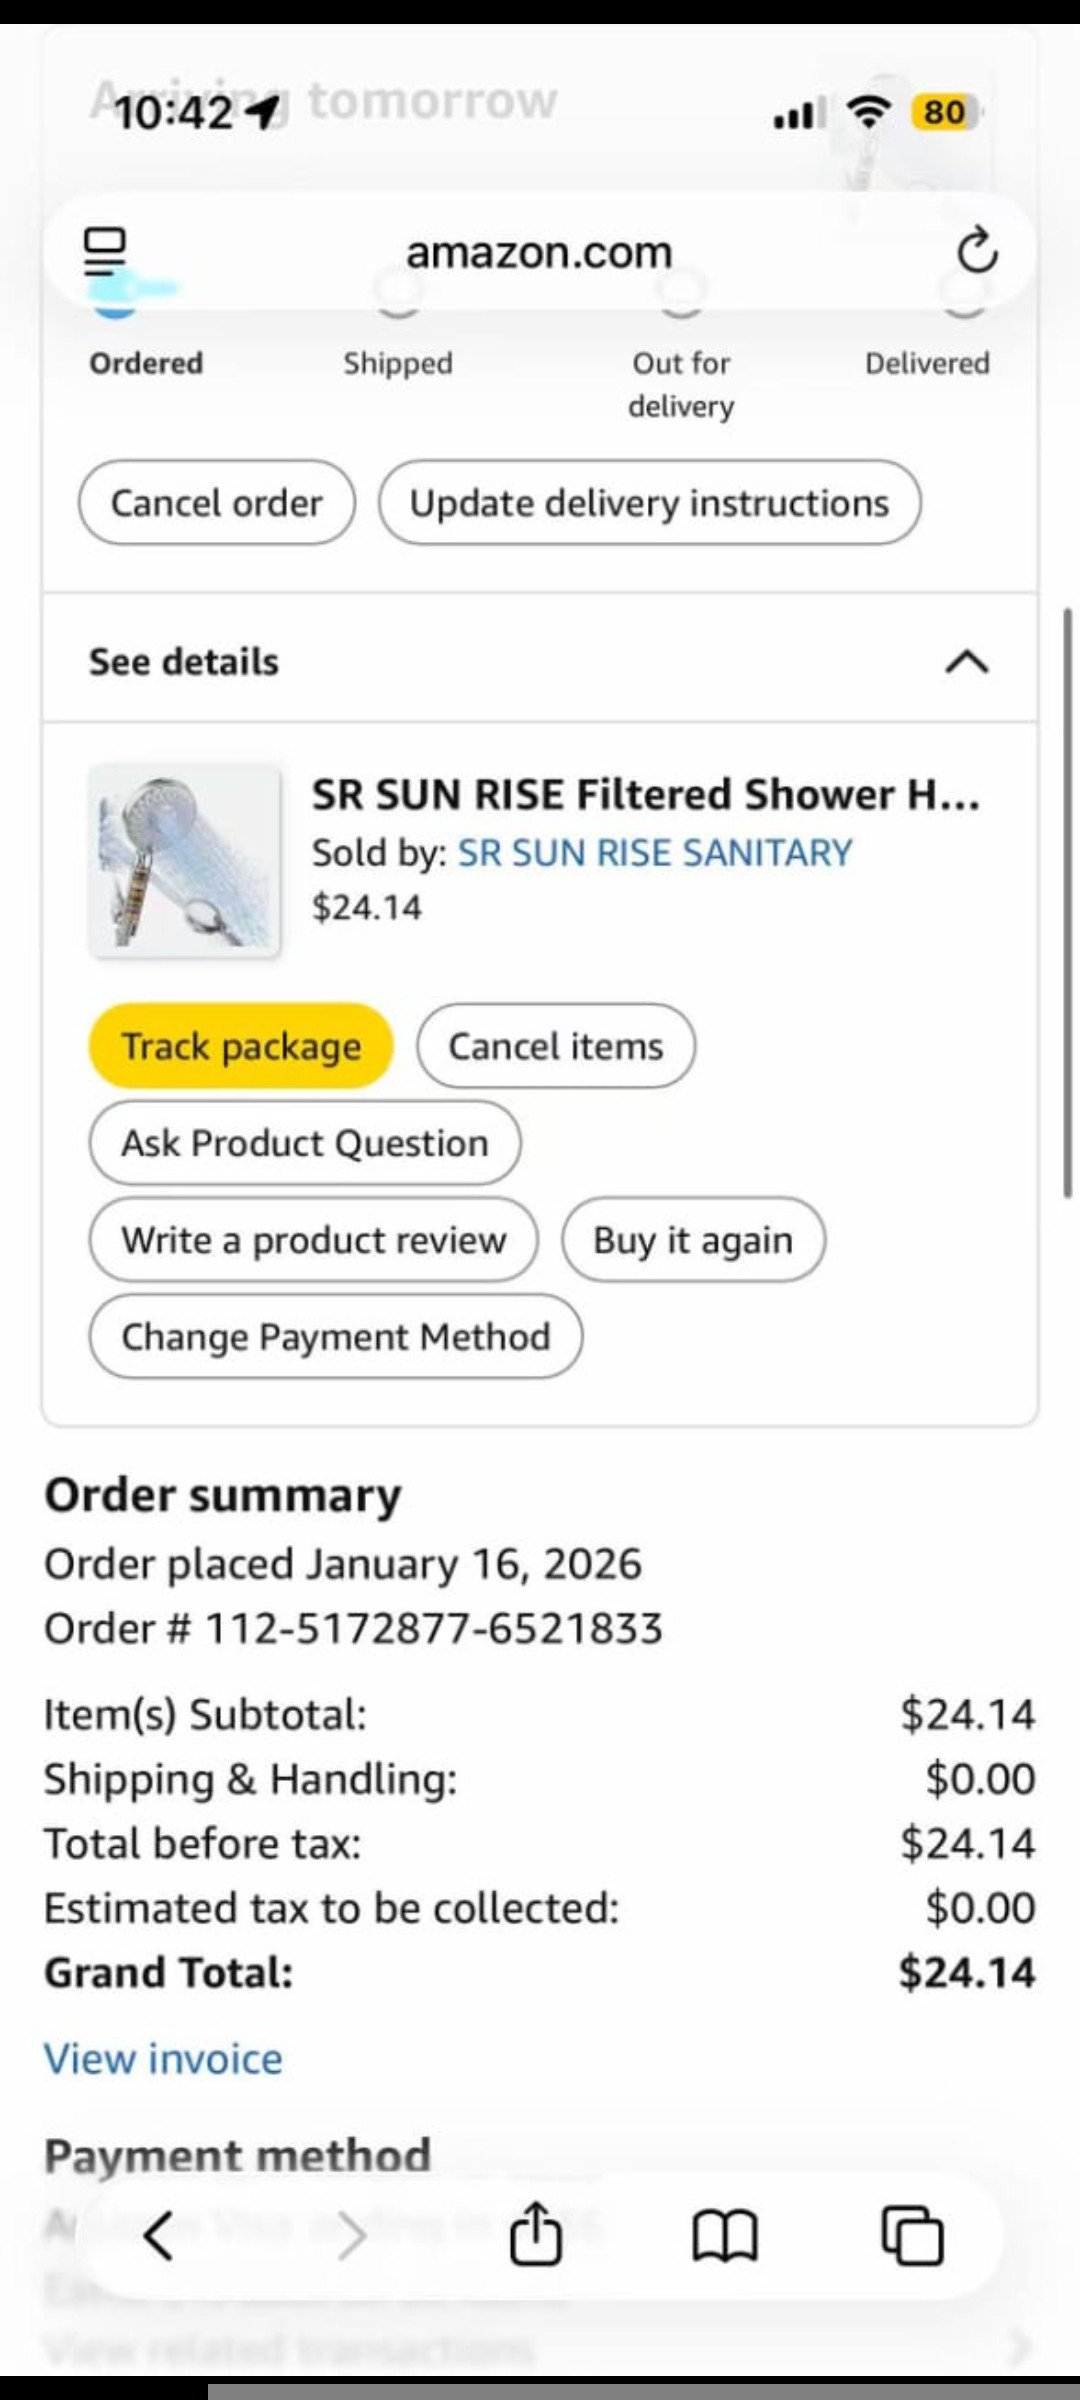The image size is (1080, 2400).
Task: Collapse the See details section chevron
Action: pyautogui.click(x=966, y=662)
